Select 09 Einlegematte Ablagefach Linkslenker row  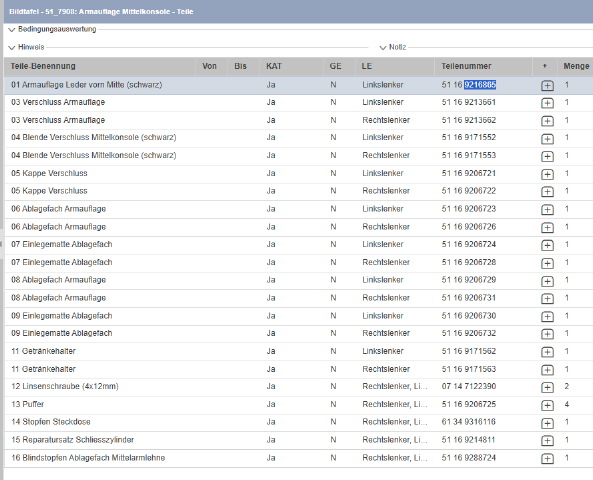coord(298,316)
